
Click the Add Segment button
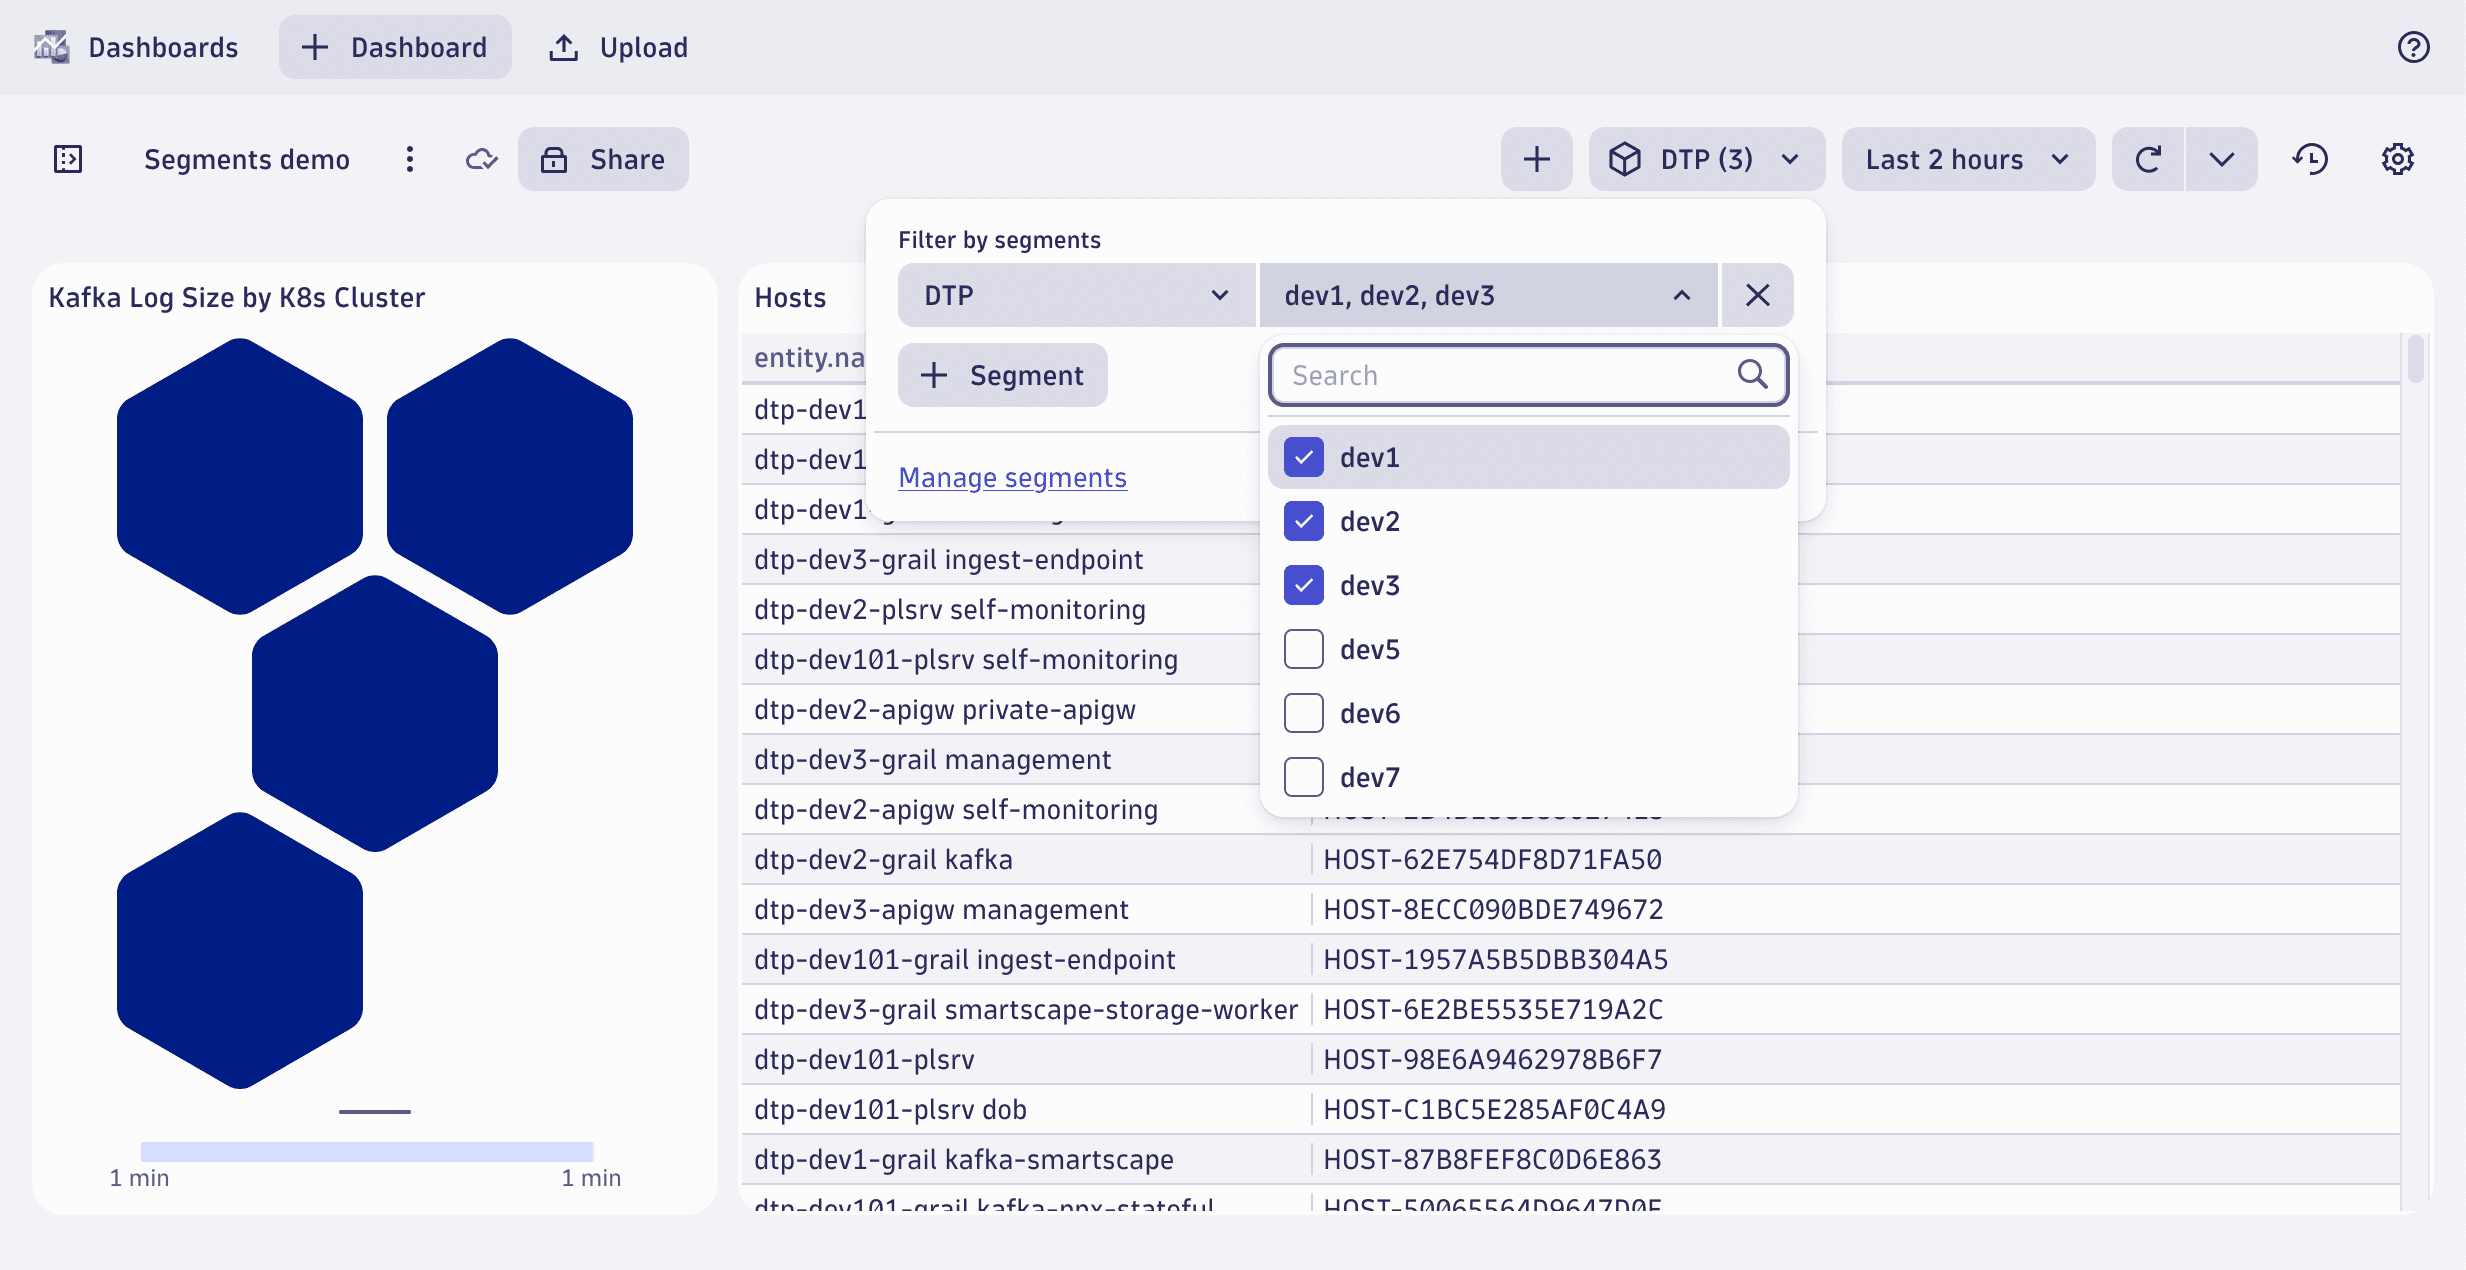click(x=1001, y=374)
